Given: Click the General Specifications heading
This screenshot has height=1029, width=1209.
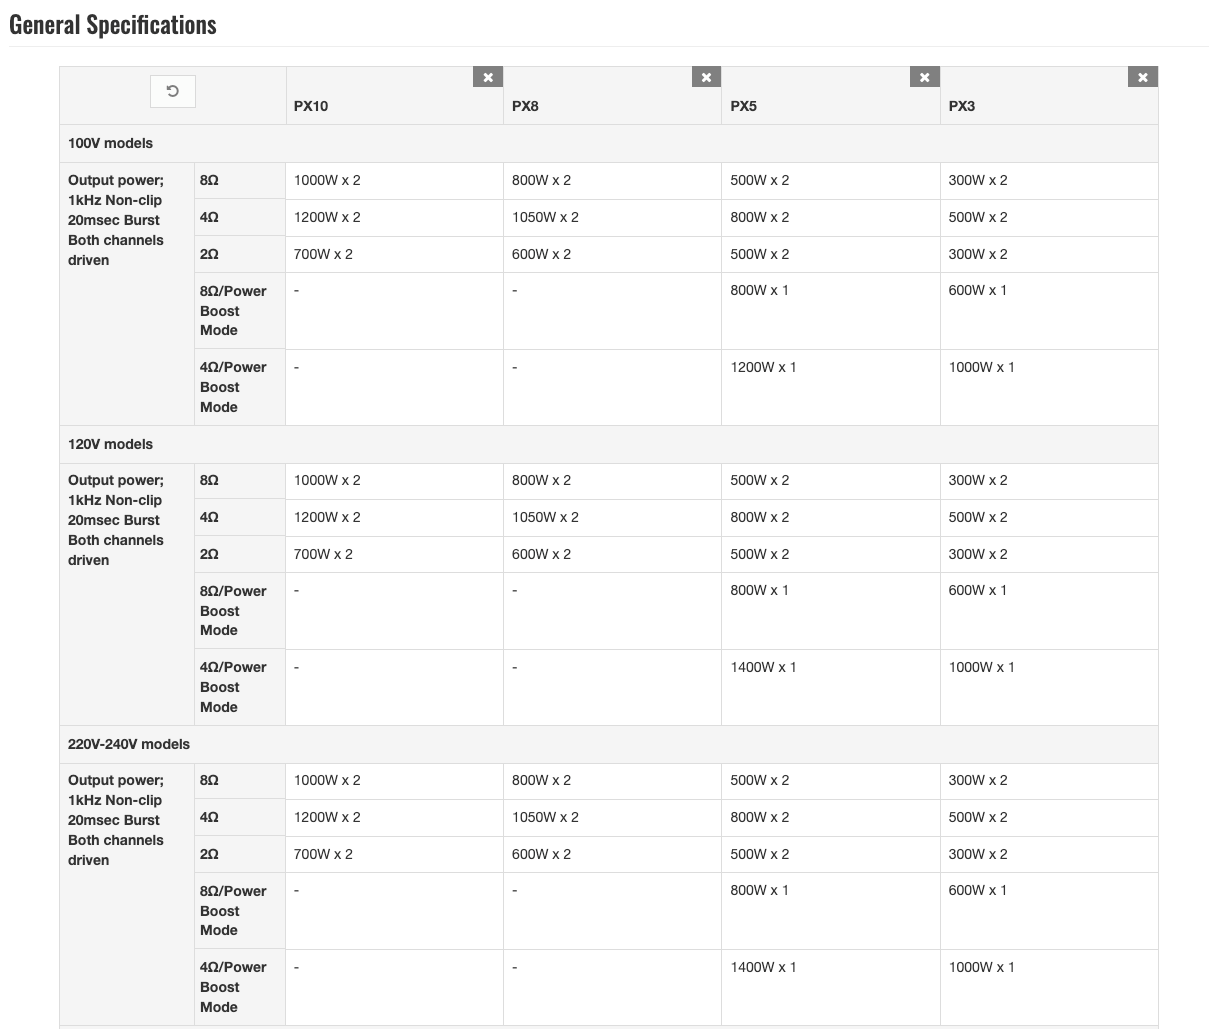Looking at the screenshot, I should click(113, 25).
